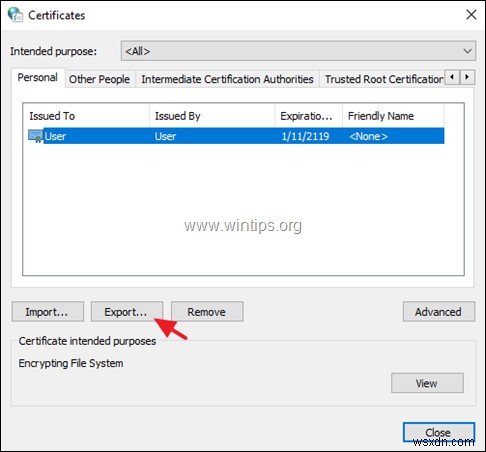Click the Close button at bottom
The width and height of the screenshot is (486, 452).
coord(439,432)
